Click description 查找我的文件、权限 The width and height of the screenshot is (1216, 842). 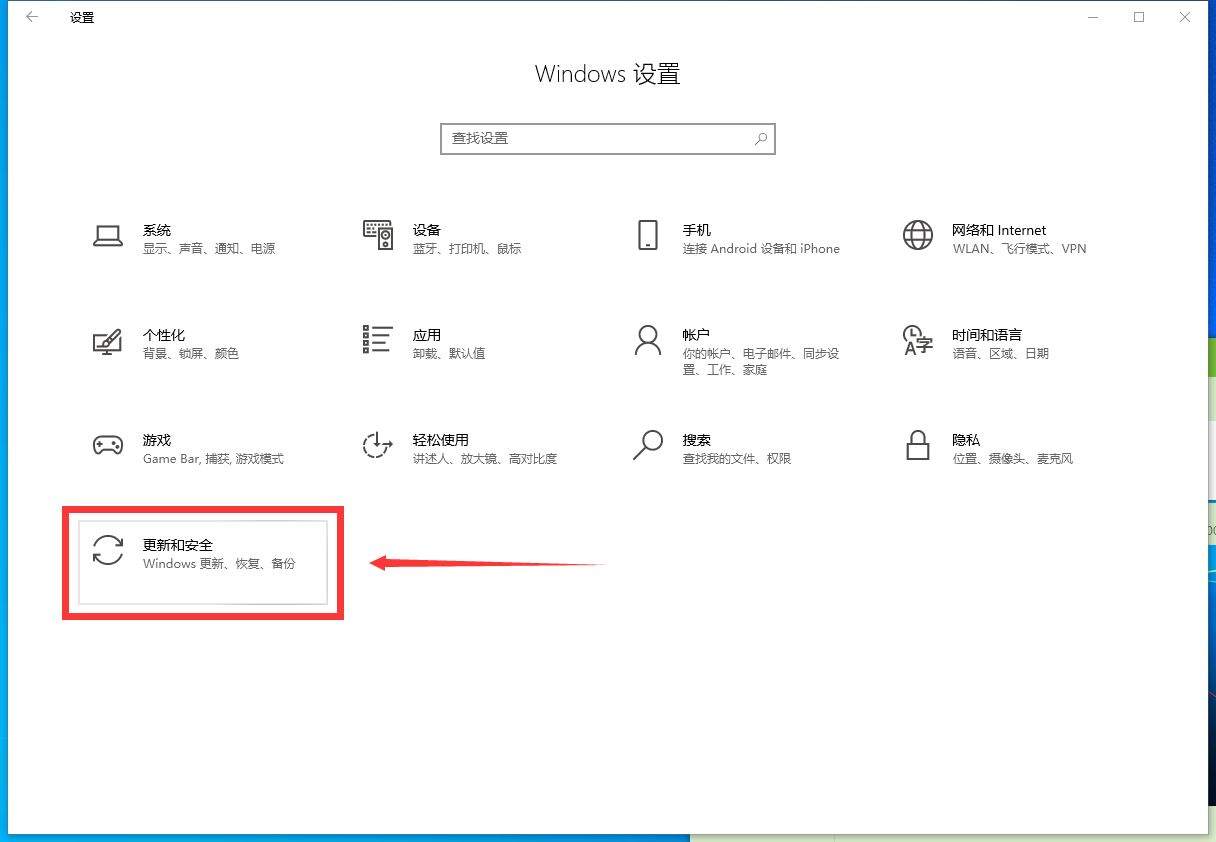point(737,459)
